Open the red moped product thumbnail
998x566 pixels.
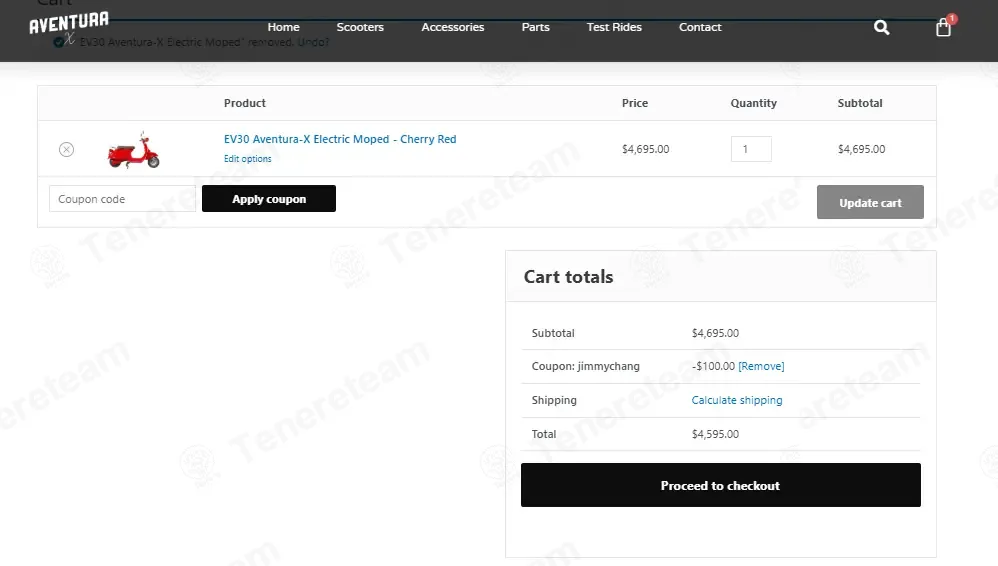coord(133,150)
